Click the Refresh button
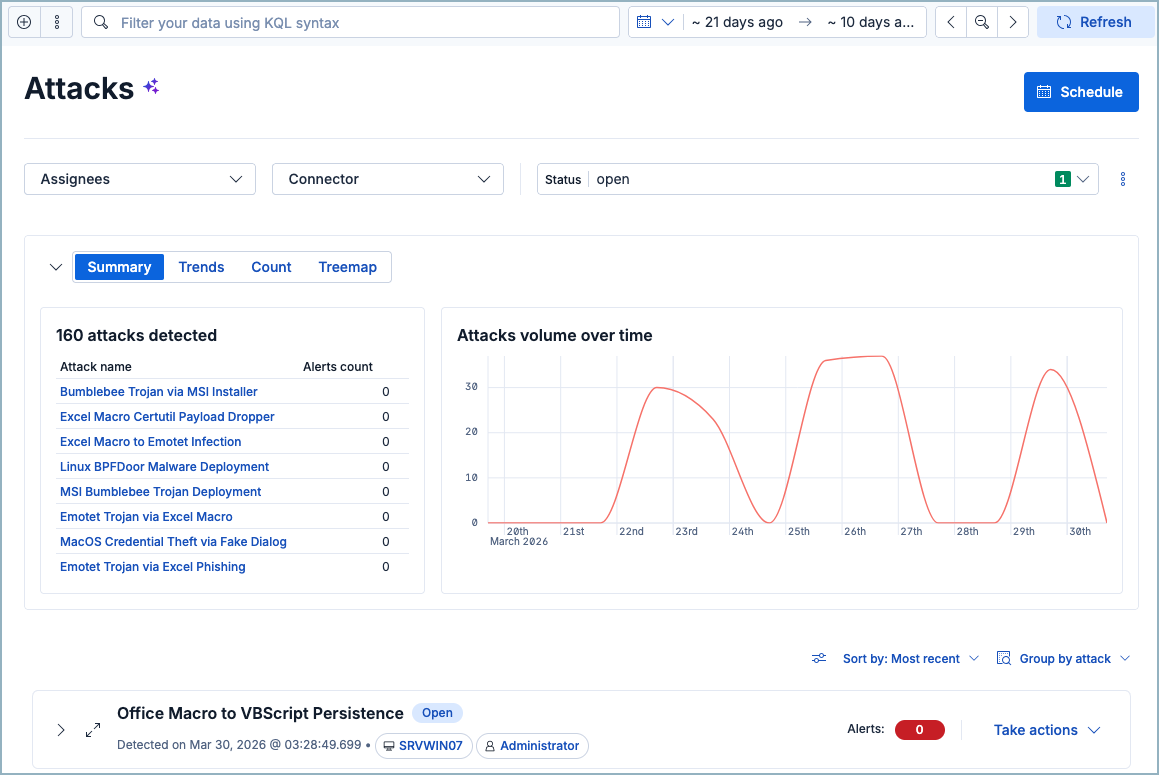1159x775 pixels. pos(1095,22)
